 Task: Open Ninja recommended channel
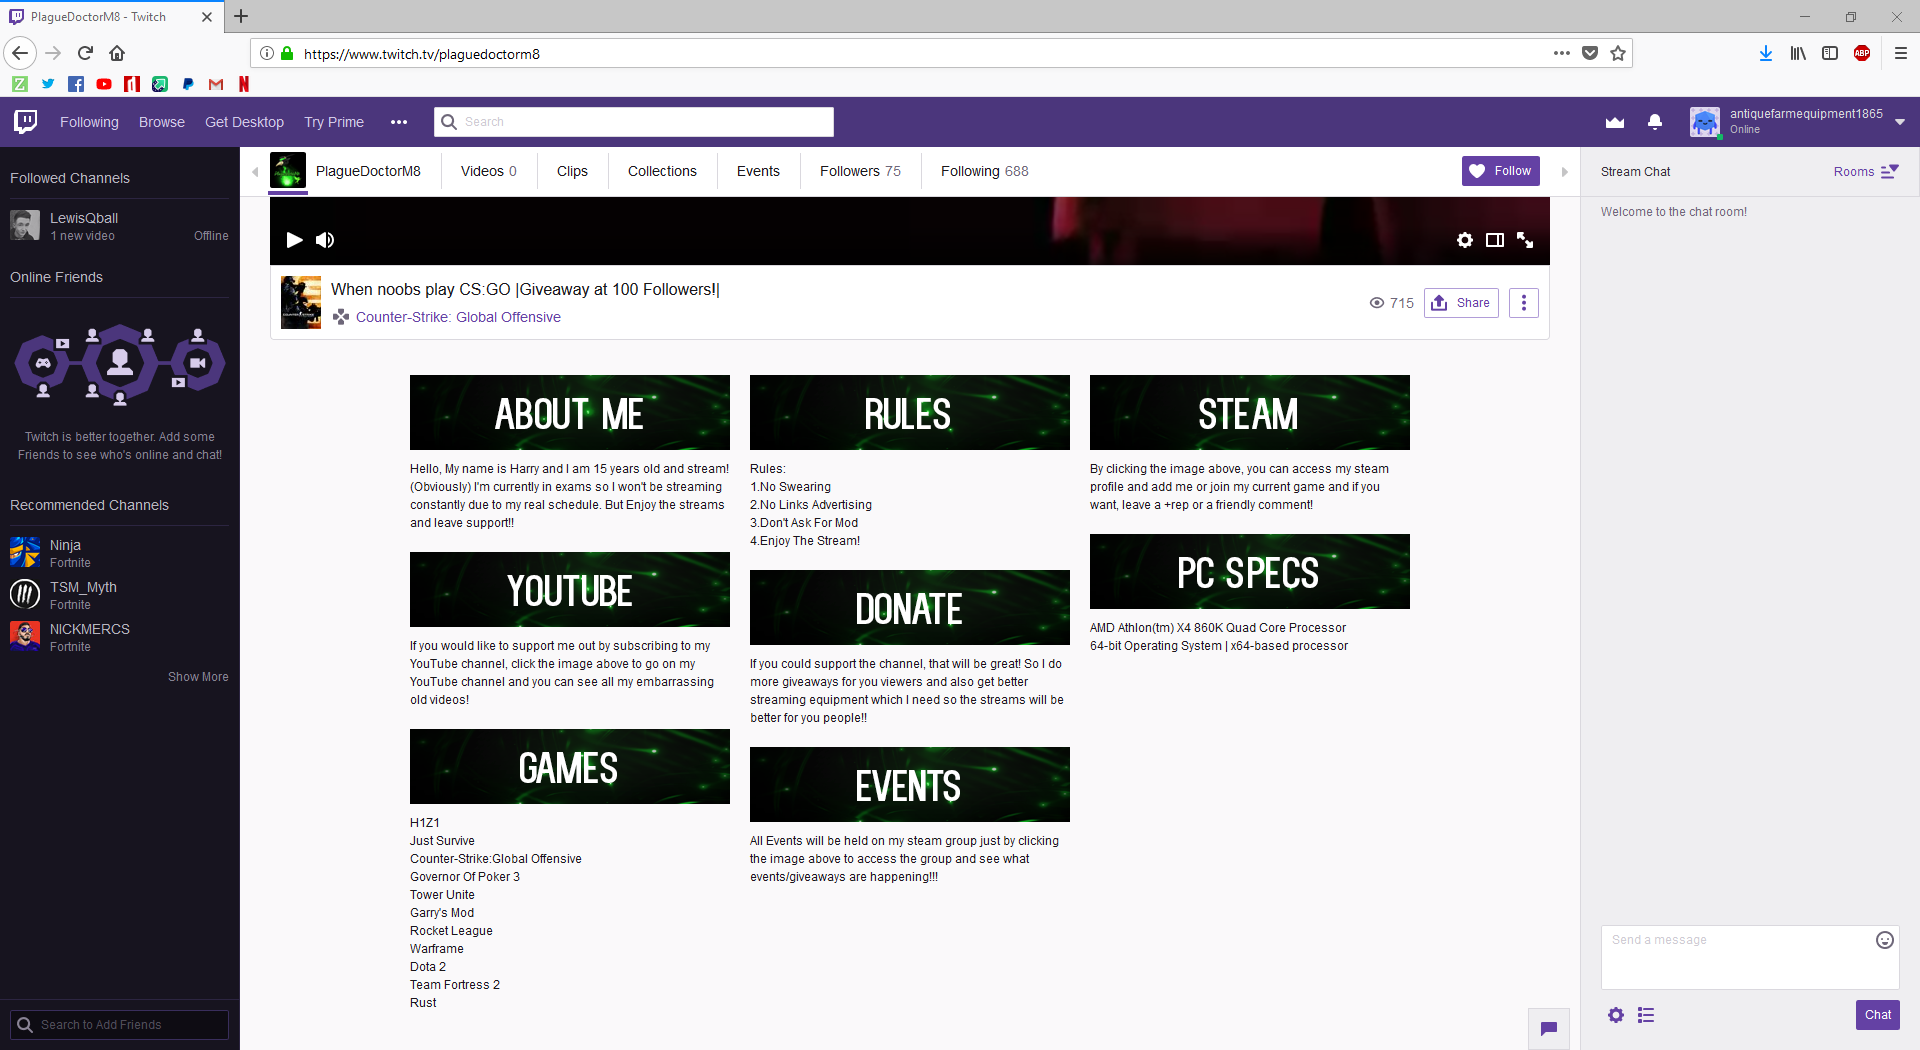point(119,553)
